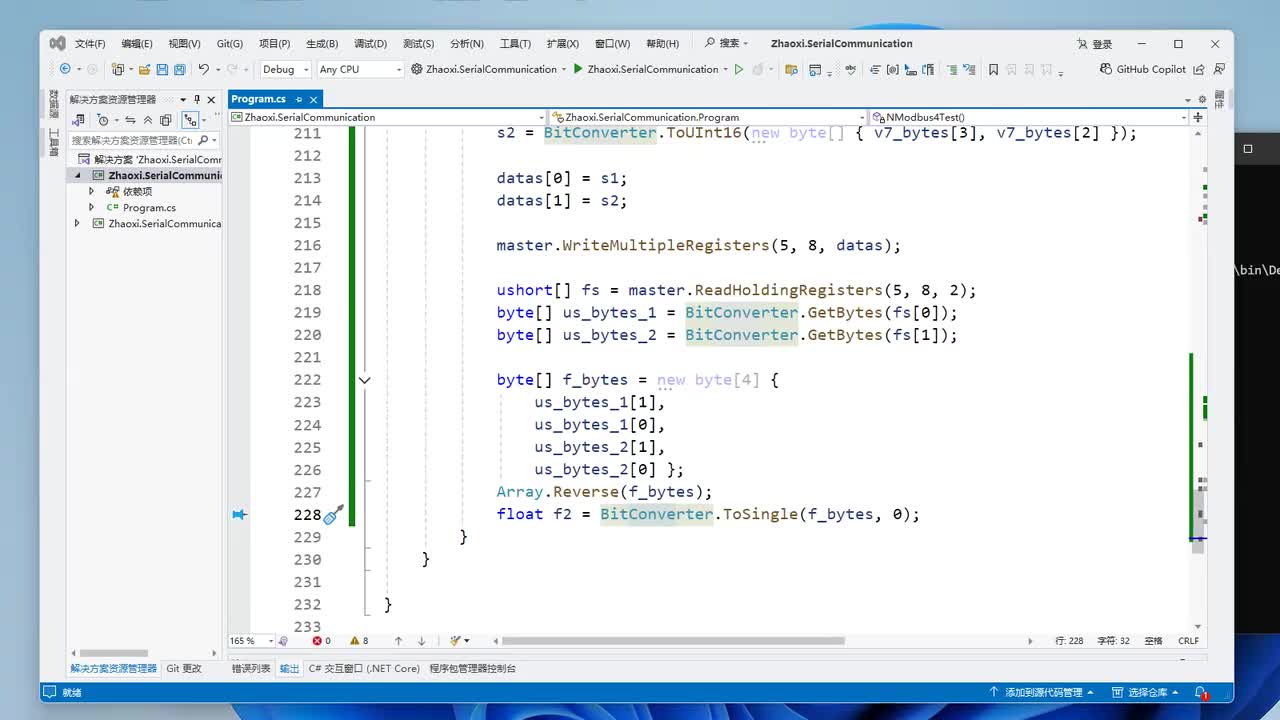Viewport: 1280px width, 720px height.
Task: Click the comment selected lines icon
Action: 953,69
